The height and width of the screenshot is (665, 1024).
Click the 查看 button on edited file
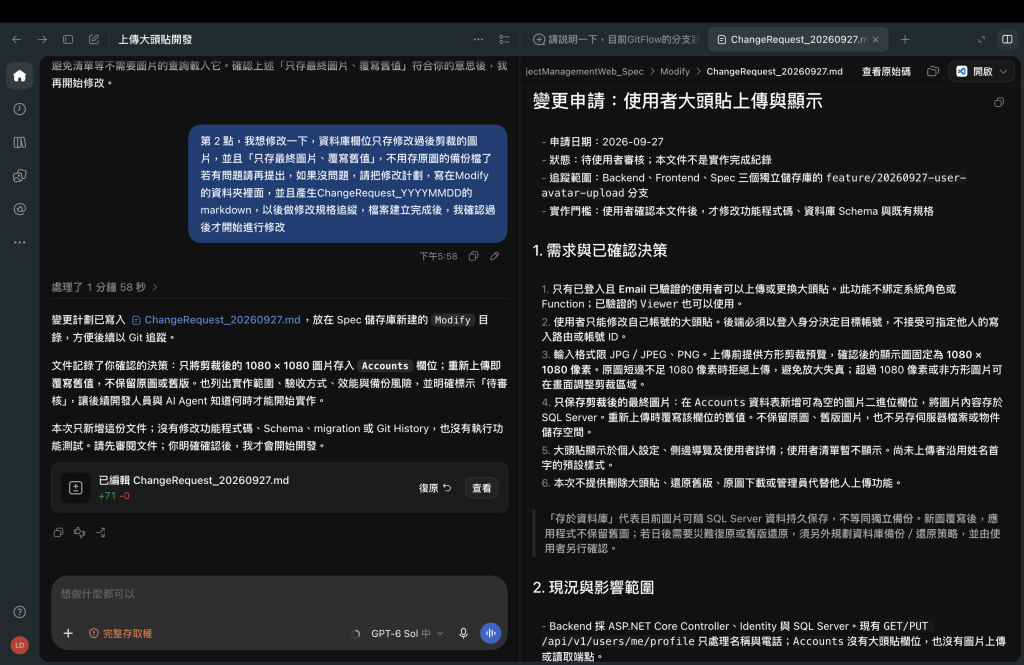pos(481,488)
